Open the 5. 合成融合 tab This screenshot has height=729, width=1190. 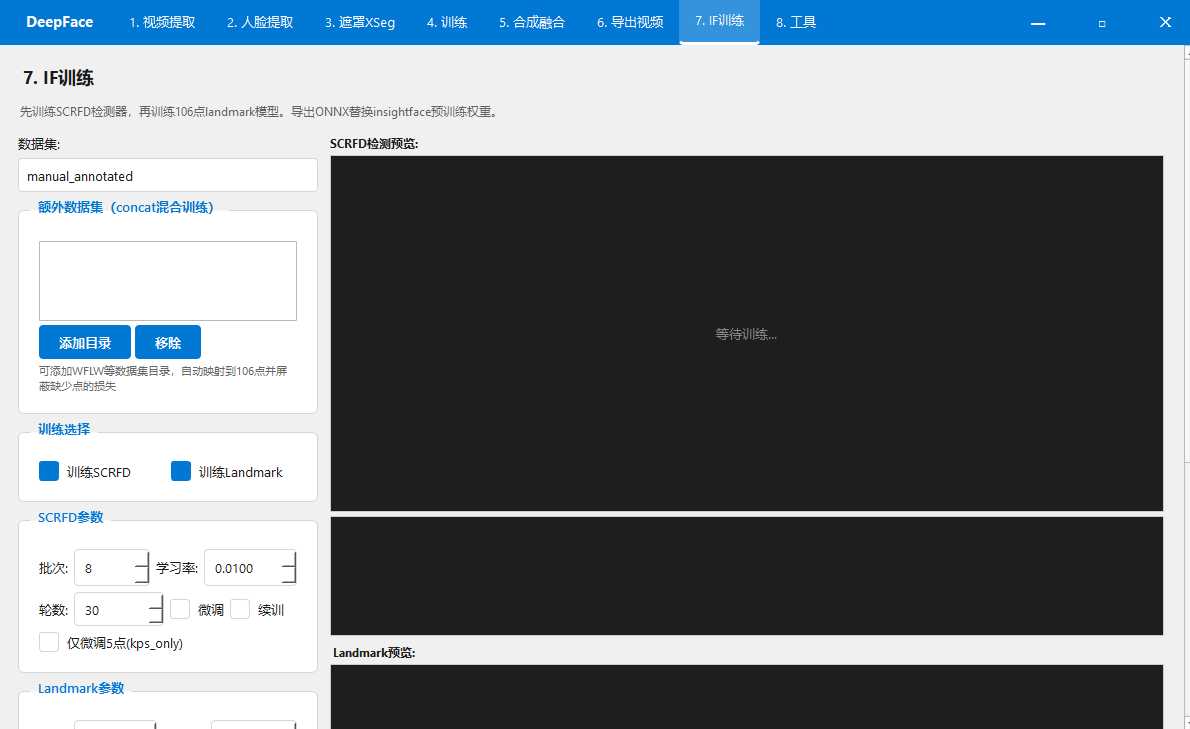click(532, 22)
